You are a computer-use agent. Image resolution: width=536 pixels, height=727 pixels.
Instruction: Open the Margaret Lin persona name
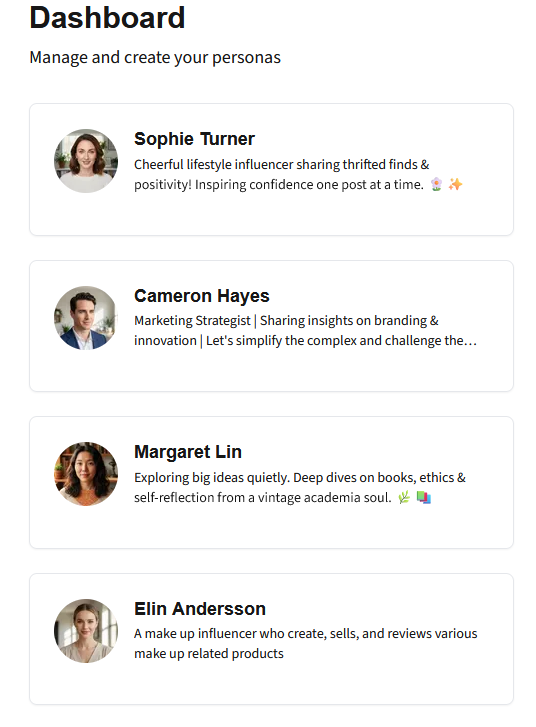[x=188, y=452]
